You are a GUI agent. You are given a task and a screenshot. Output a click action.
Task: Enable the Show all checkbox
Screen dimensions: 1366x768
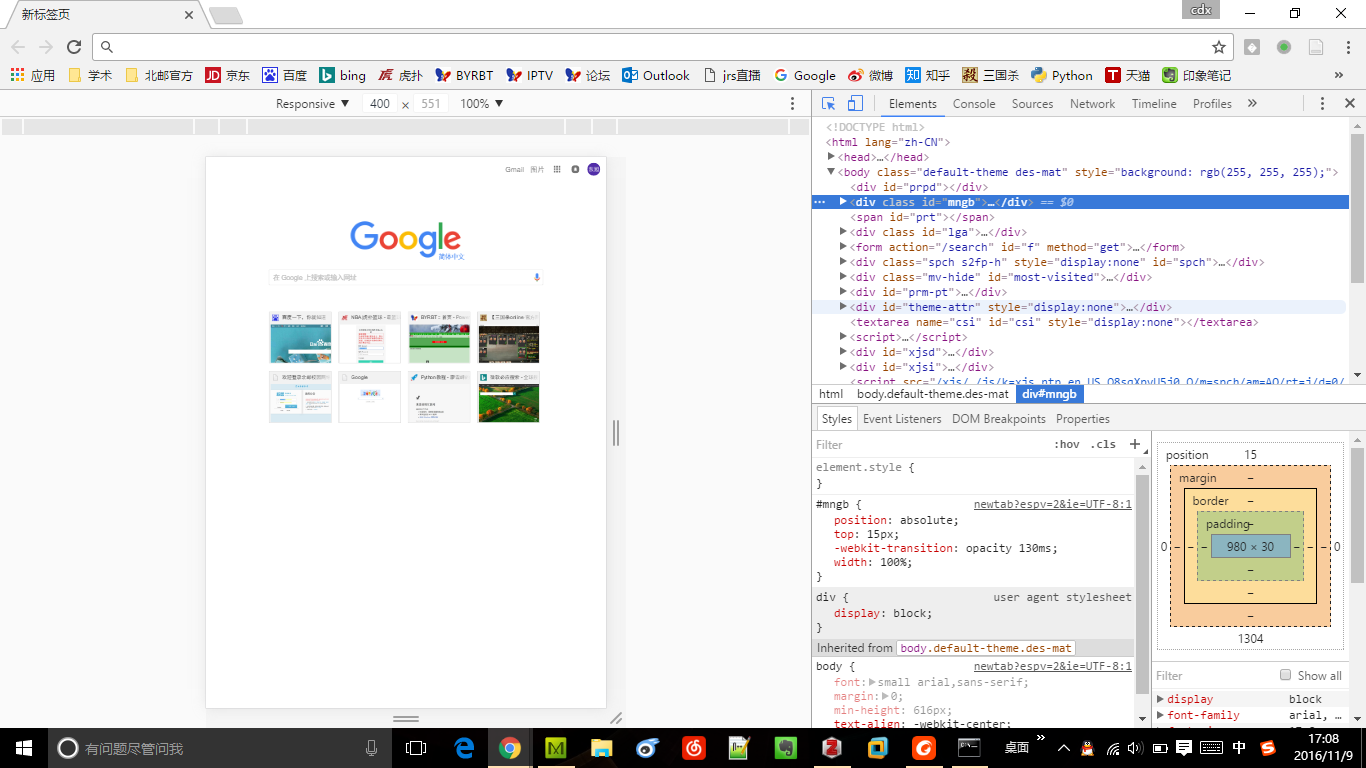click(1286, 675)
